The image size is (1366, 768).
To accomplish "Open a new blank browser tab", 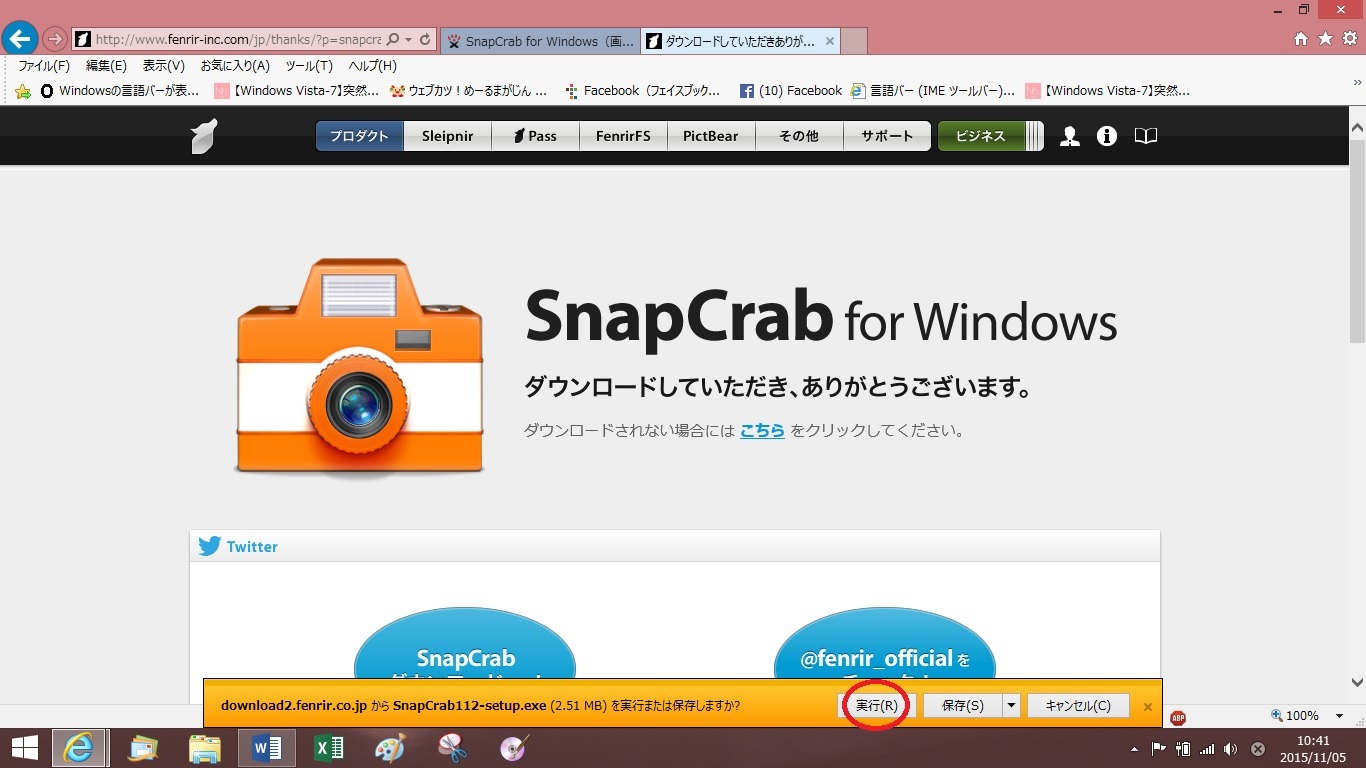I will (x=854, y=41).
